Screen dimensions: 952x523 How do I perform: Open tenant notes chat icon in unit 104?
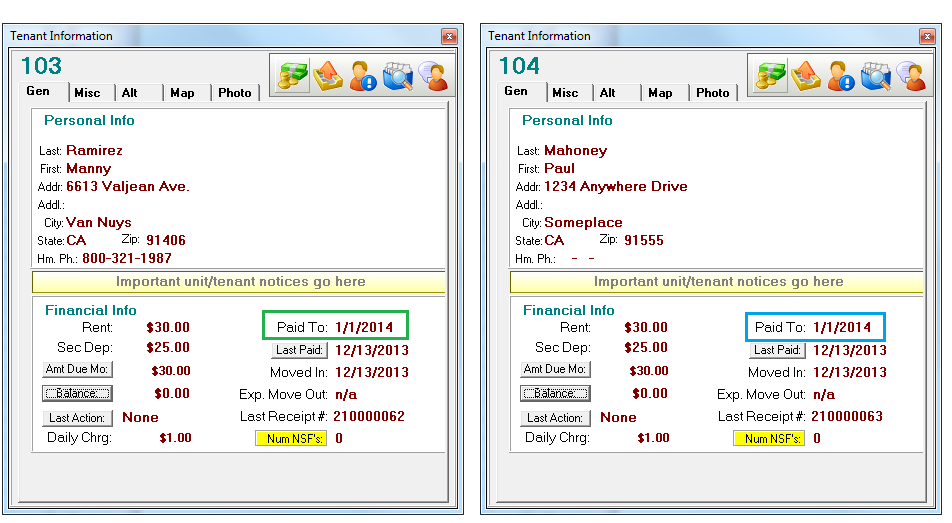click(x=911, y=77)
